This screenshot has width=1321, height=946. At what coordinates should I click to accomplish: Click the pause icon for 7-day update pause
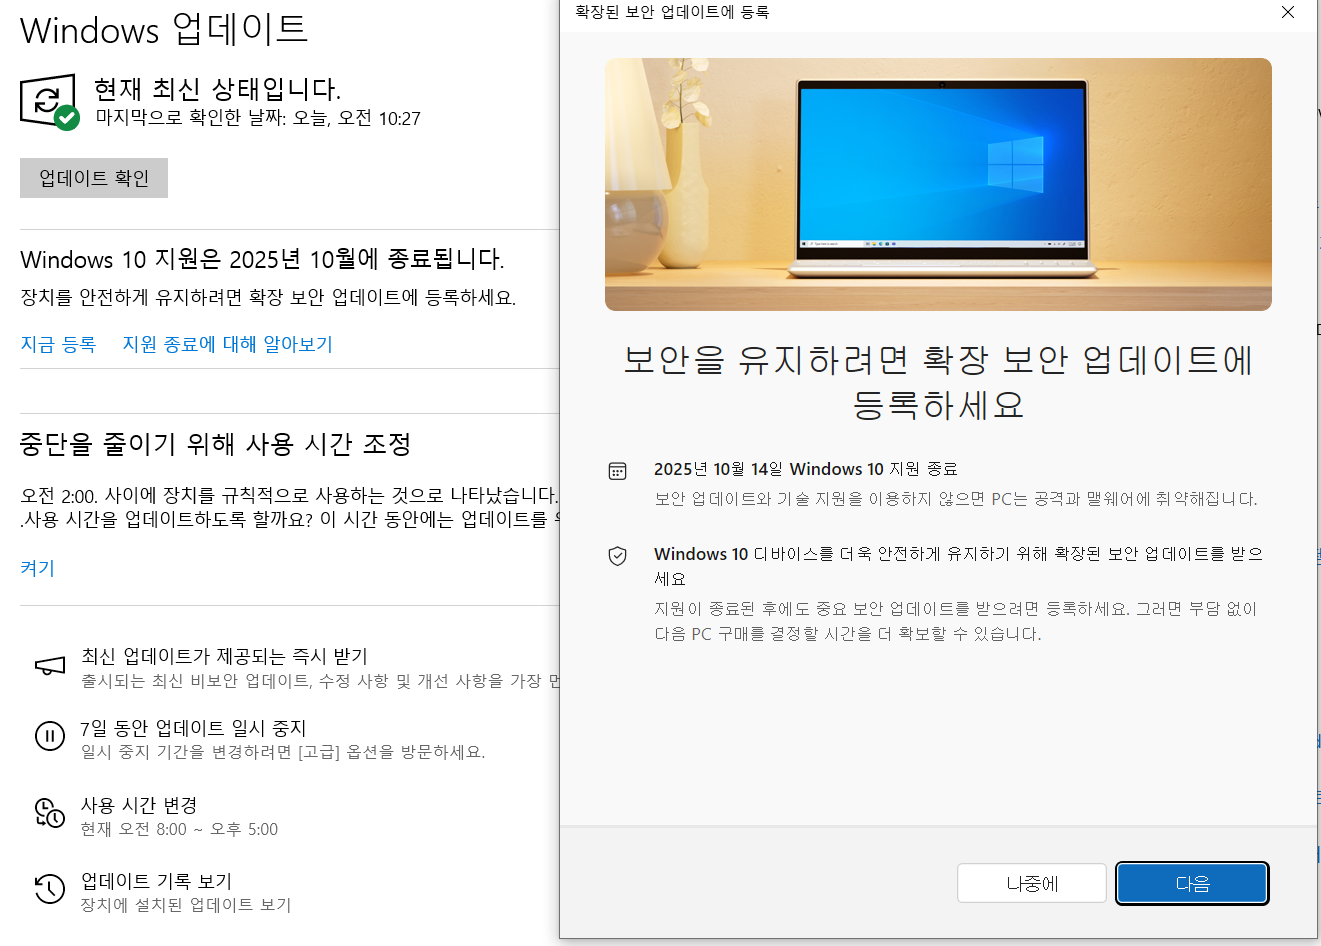coord(50,736)
